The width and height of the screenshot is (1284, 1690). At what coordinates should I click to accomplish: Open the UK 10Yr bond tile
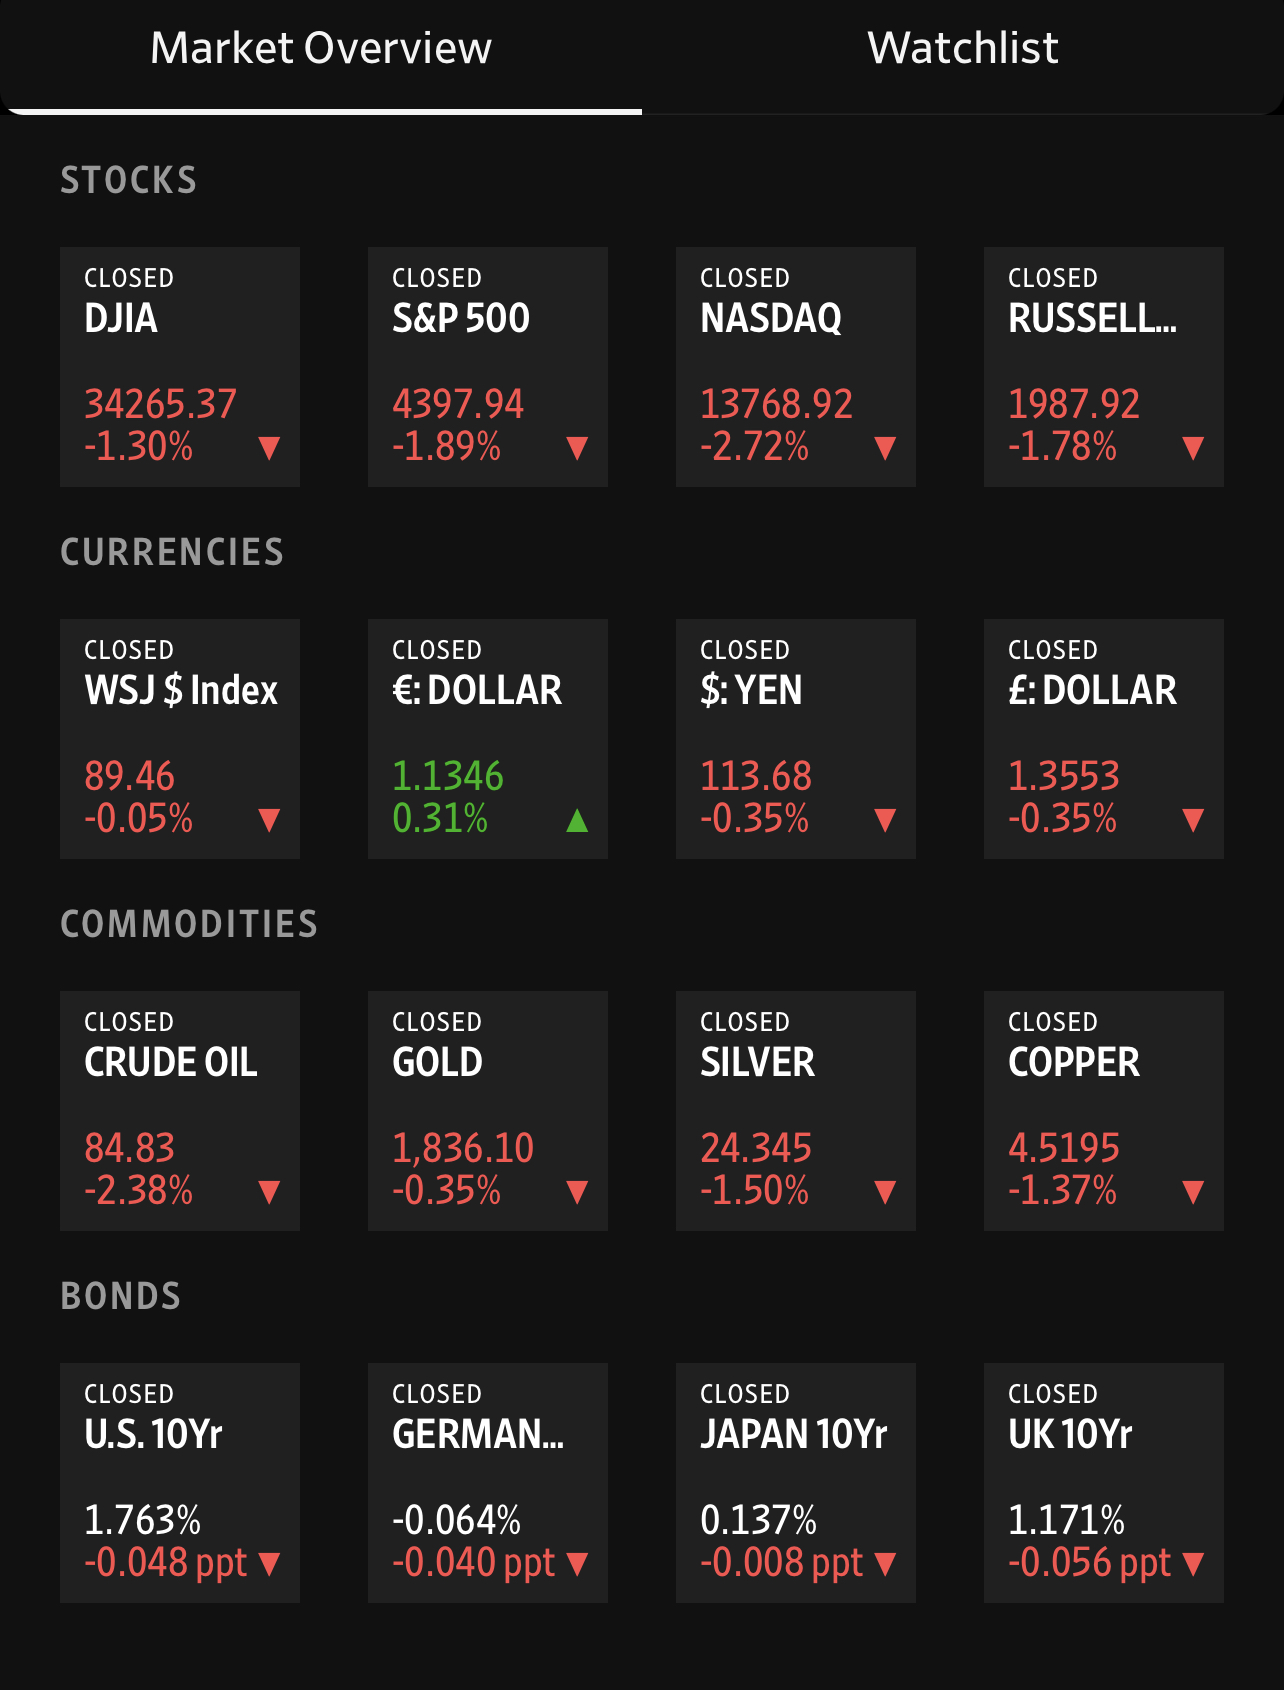(1104, 1482)
